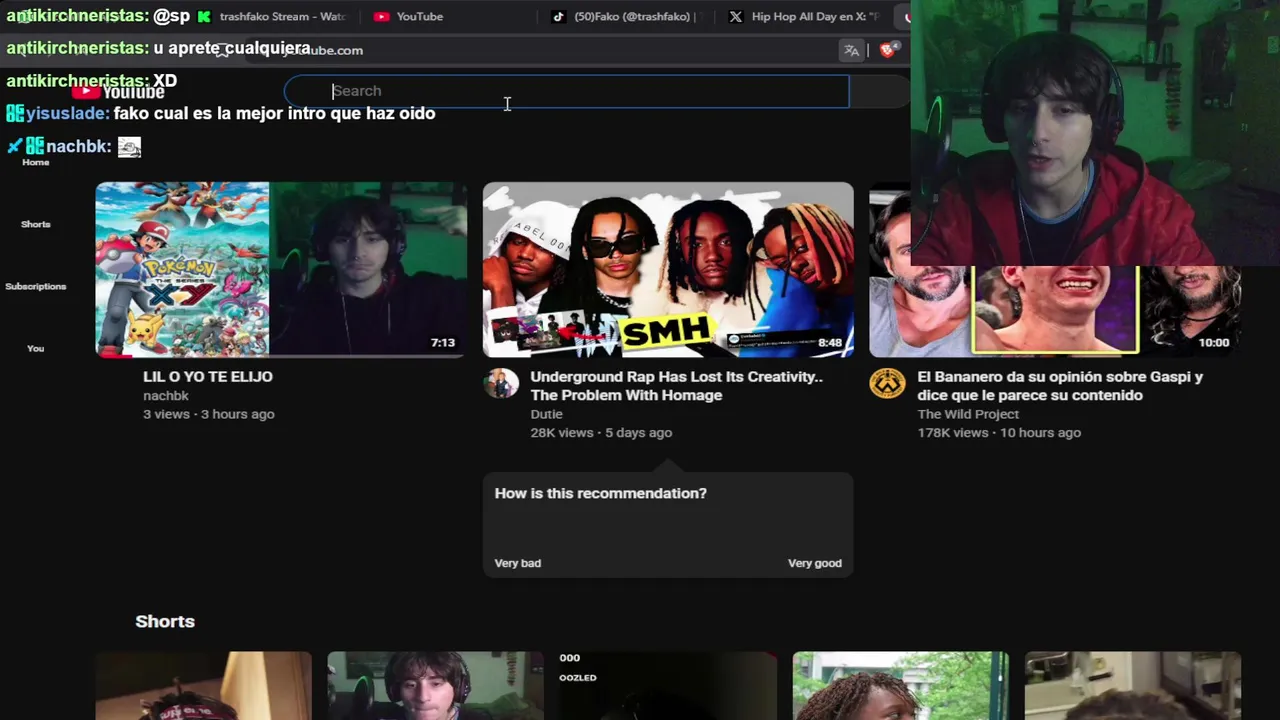This screenshot has height=720, width=1280.
Task: Click the 8:48 duration badge
Action: [x=830, y=343]
